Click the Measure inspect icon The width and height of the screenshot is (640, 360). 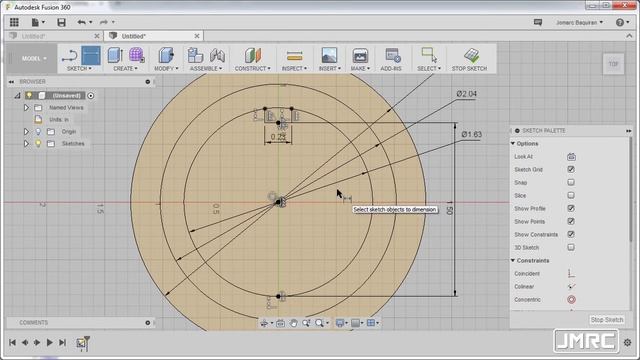pos(294,55)
